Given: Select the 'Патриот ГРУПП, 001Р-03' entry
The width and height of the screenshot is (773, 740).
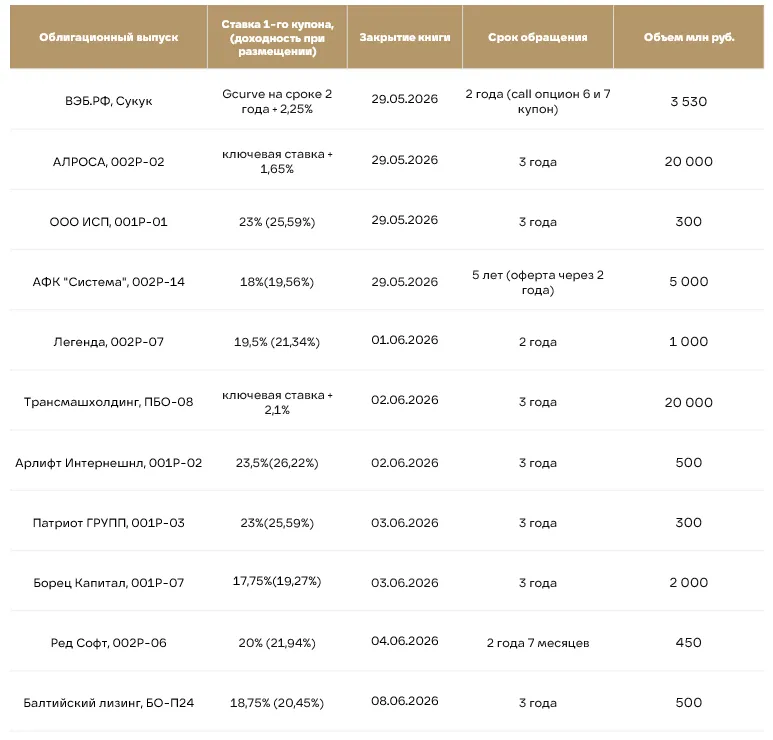Looking at the screenshot, I should (108, 523).
